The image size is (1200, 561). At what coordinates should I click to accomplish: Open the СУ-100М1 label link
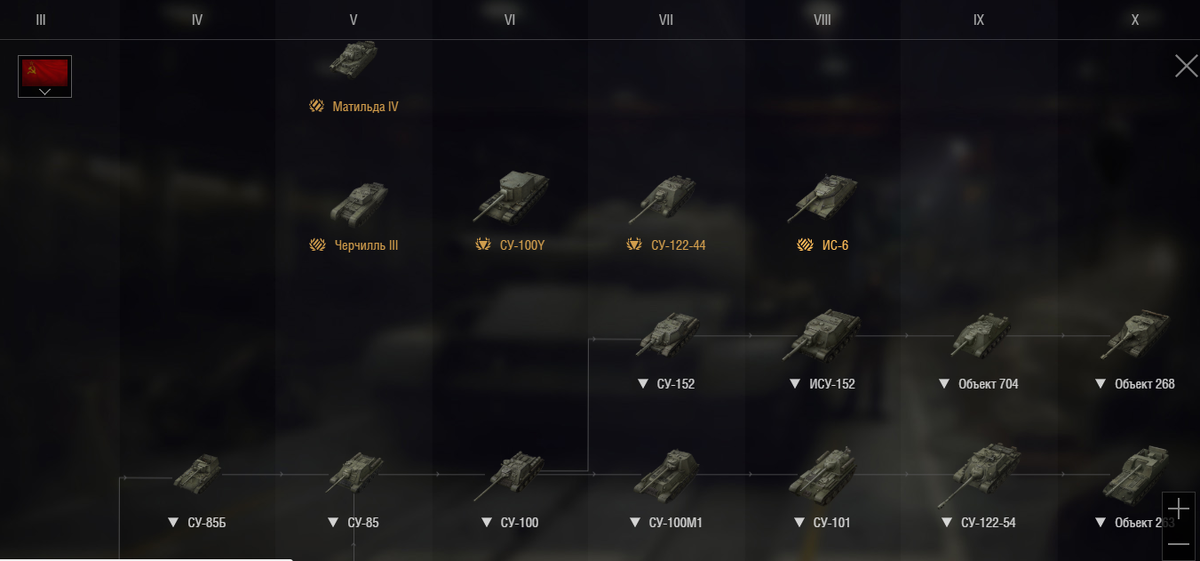pyautogui.click(x=675, y=523)
